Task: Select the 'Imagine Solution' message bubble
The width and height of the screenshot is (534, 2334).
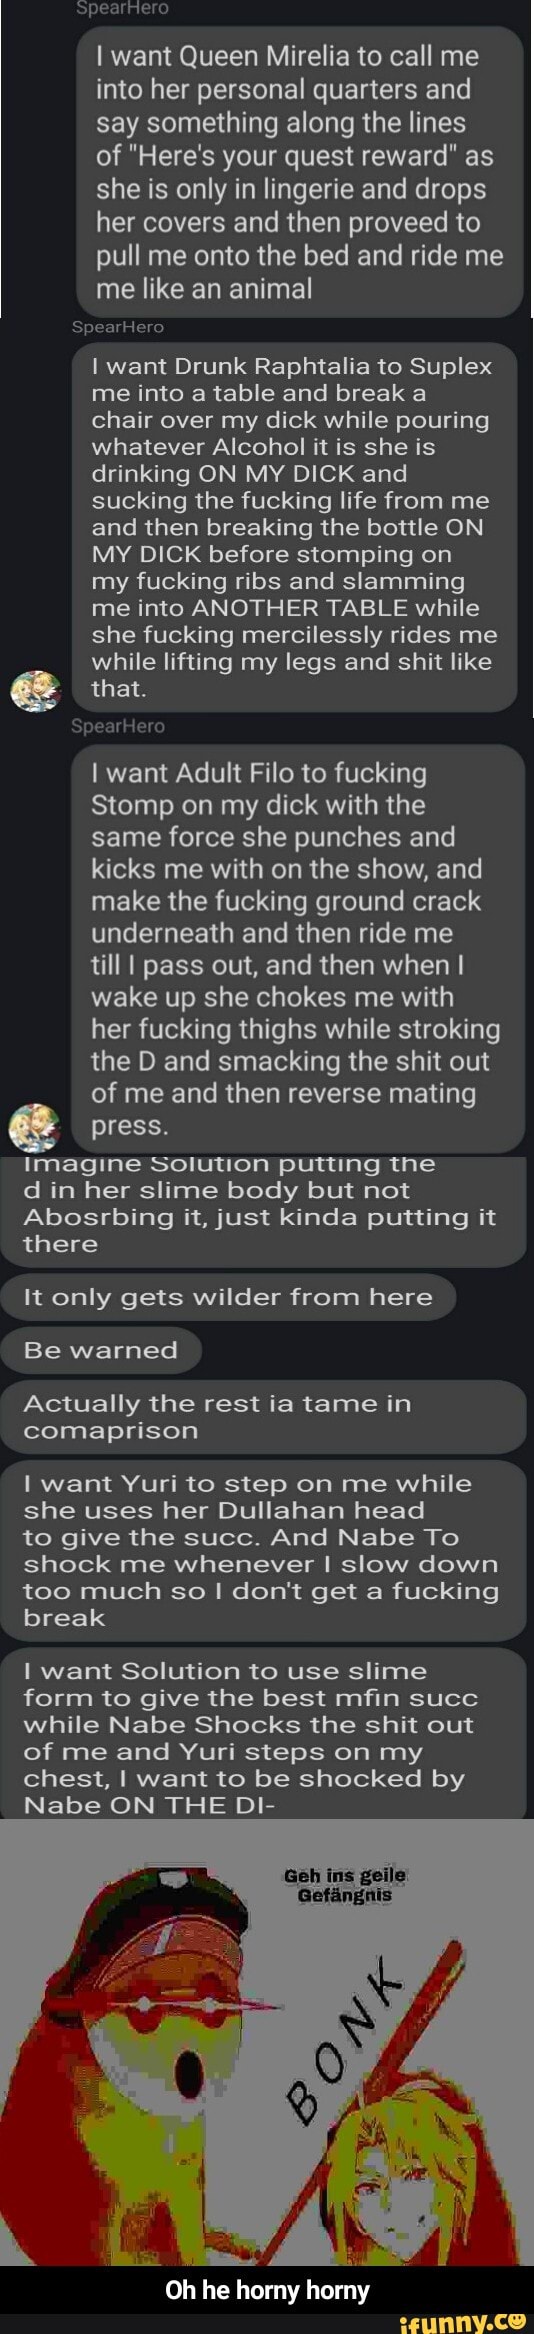Action: click(x=263, y=1211)
